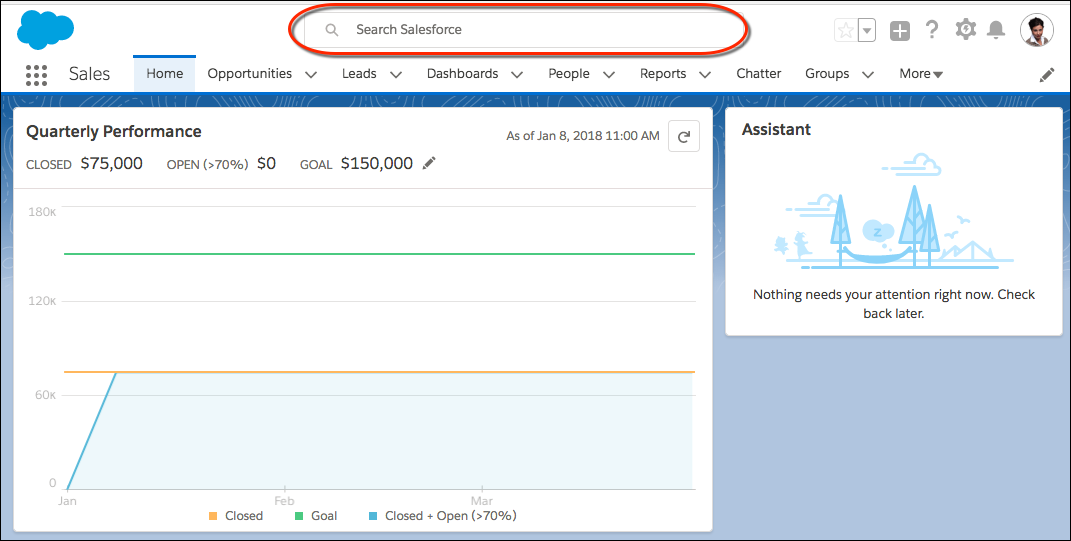Open the setup gear icon
The image size is (1071, 541).
pos(965,29)
